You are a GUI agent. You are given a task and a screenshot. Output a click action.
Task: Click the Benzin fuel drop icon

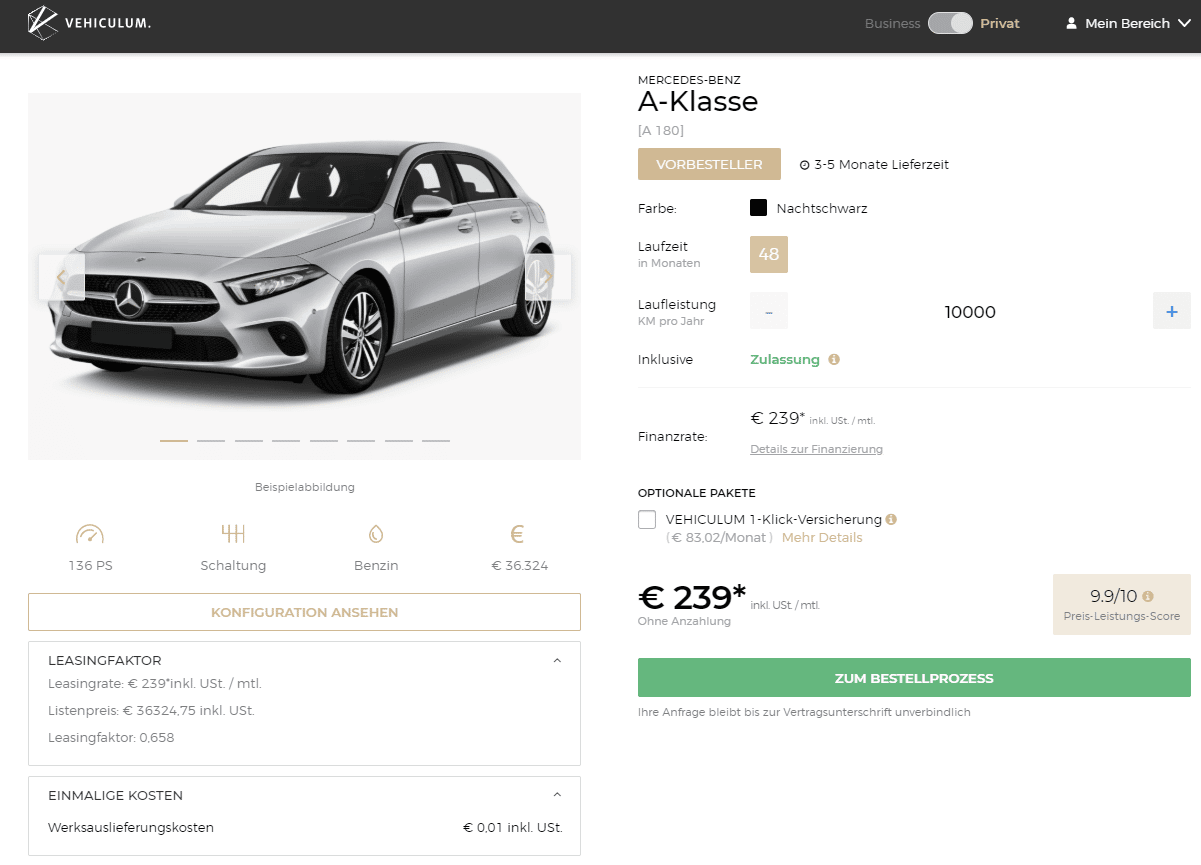point(376,534)
